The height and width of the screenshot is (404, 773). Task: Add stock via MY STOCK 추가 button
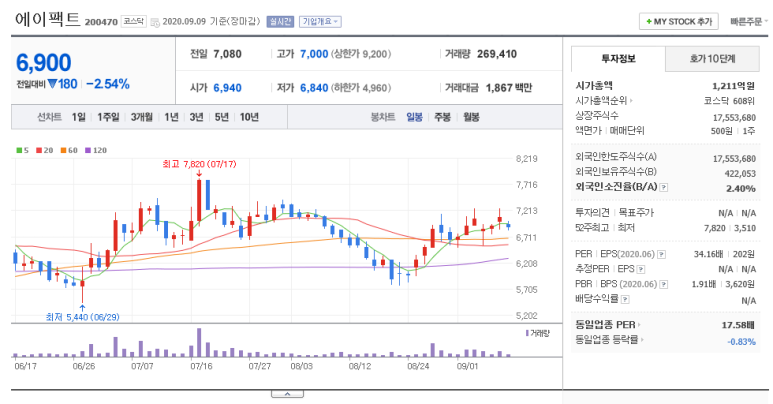coord(679,22)
